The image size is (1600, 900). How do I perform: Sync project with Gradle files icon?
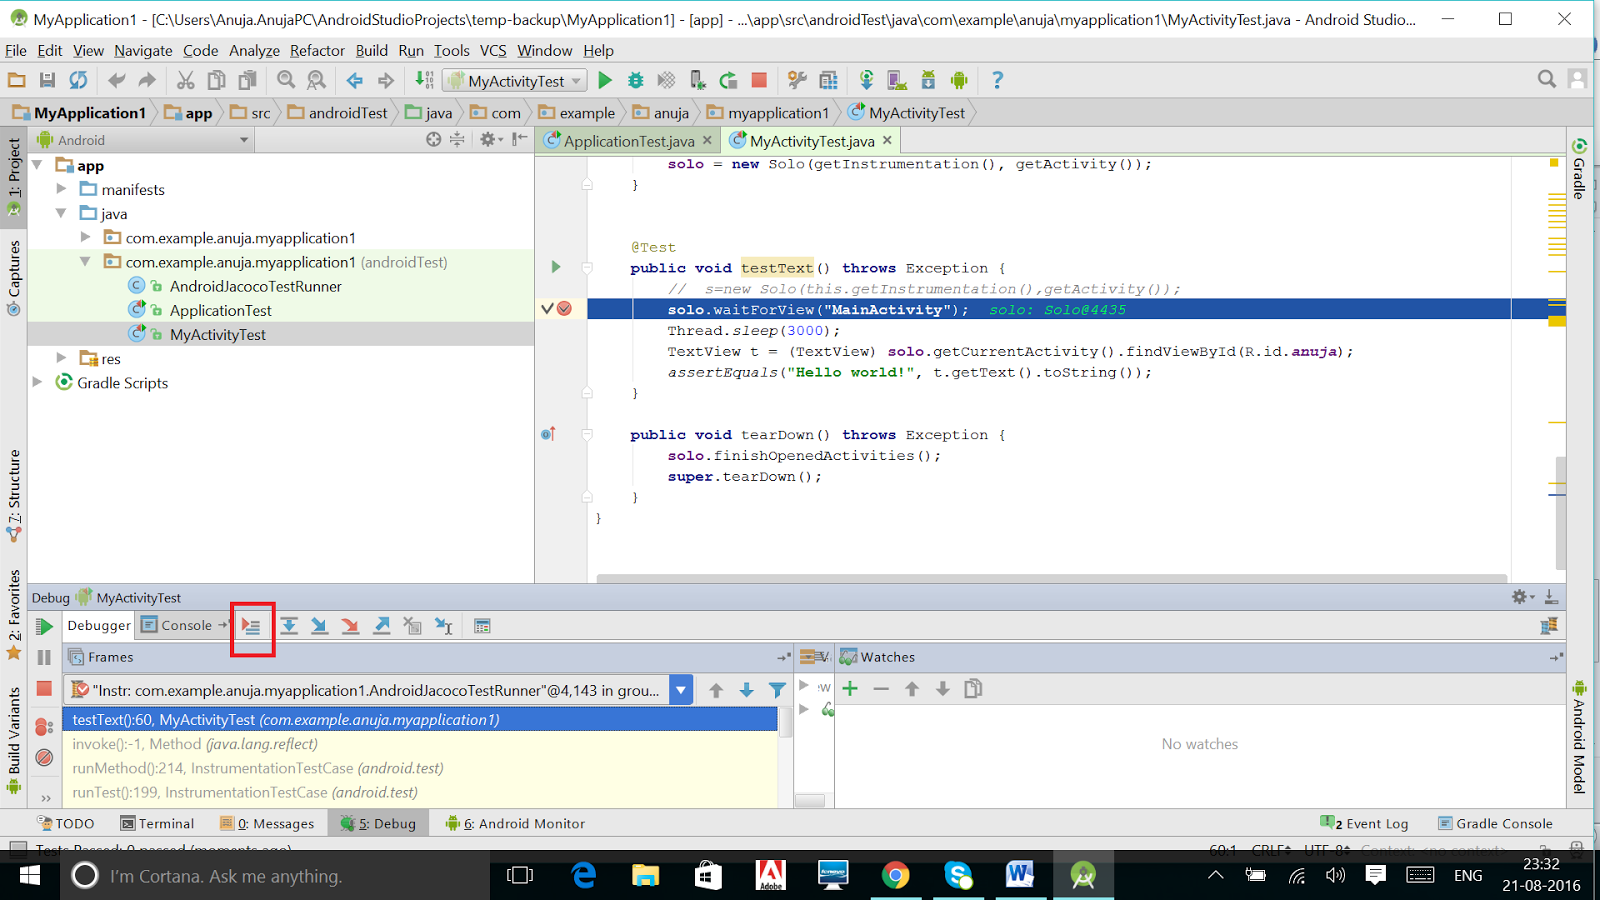[x=866, y=80]
